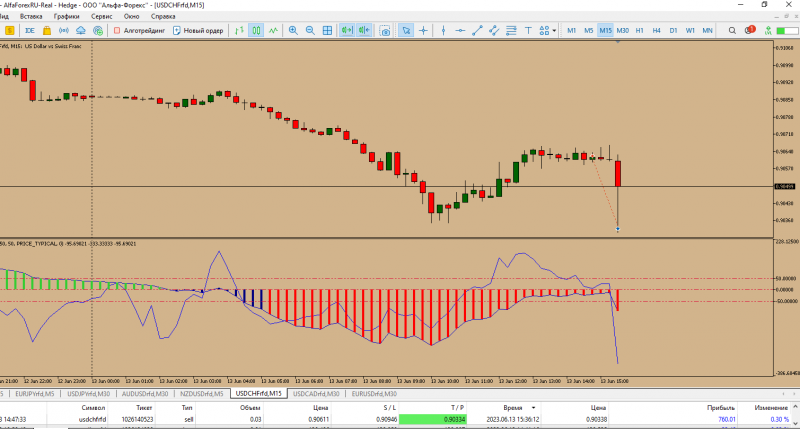Take a chart screenshot with camera icon
800x429 pixels.
click(x=385, y=31)
